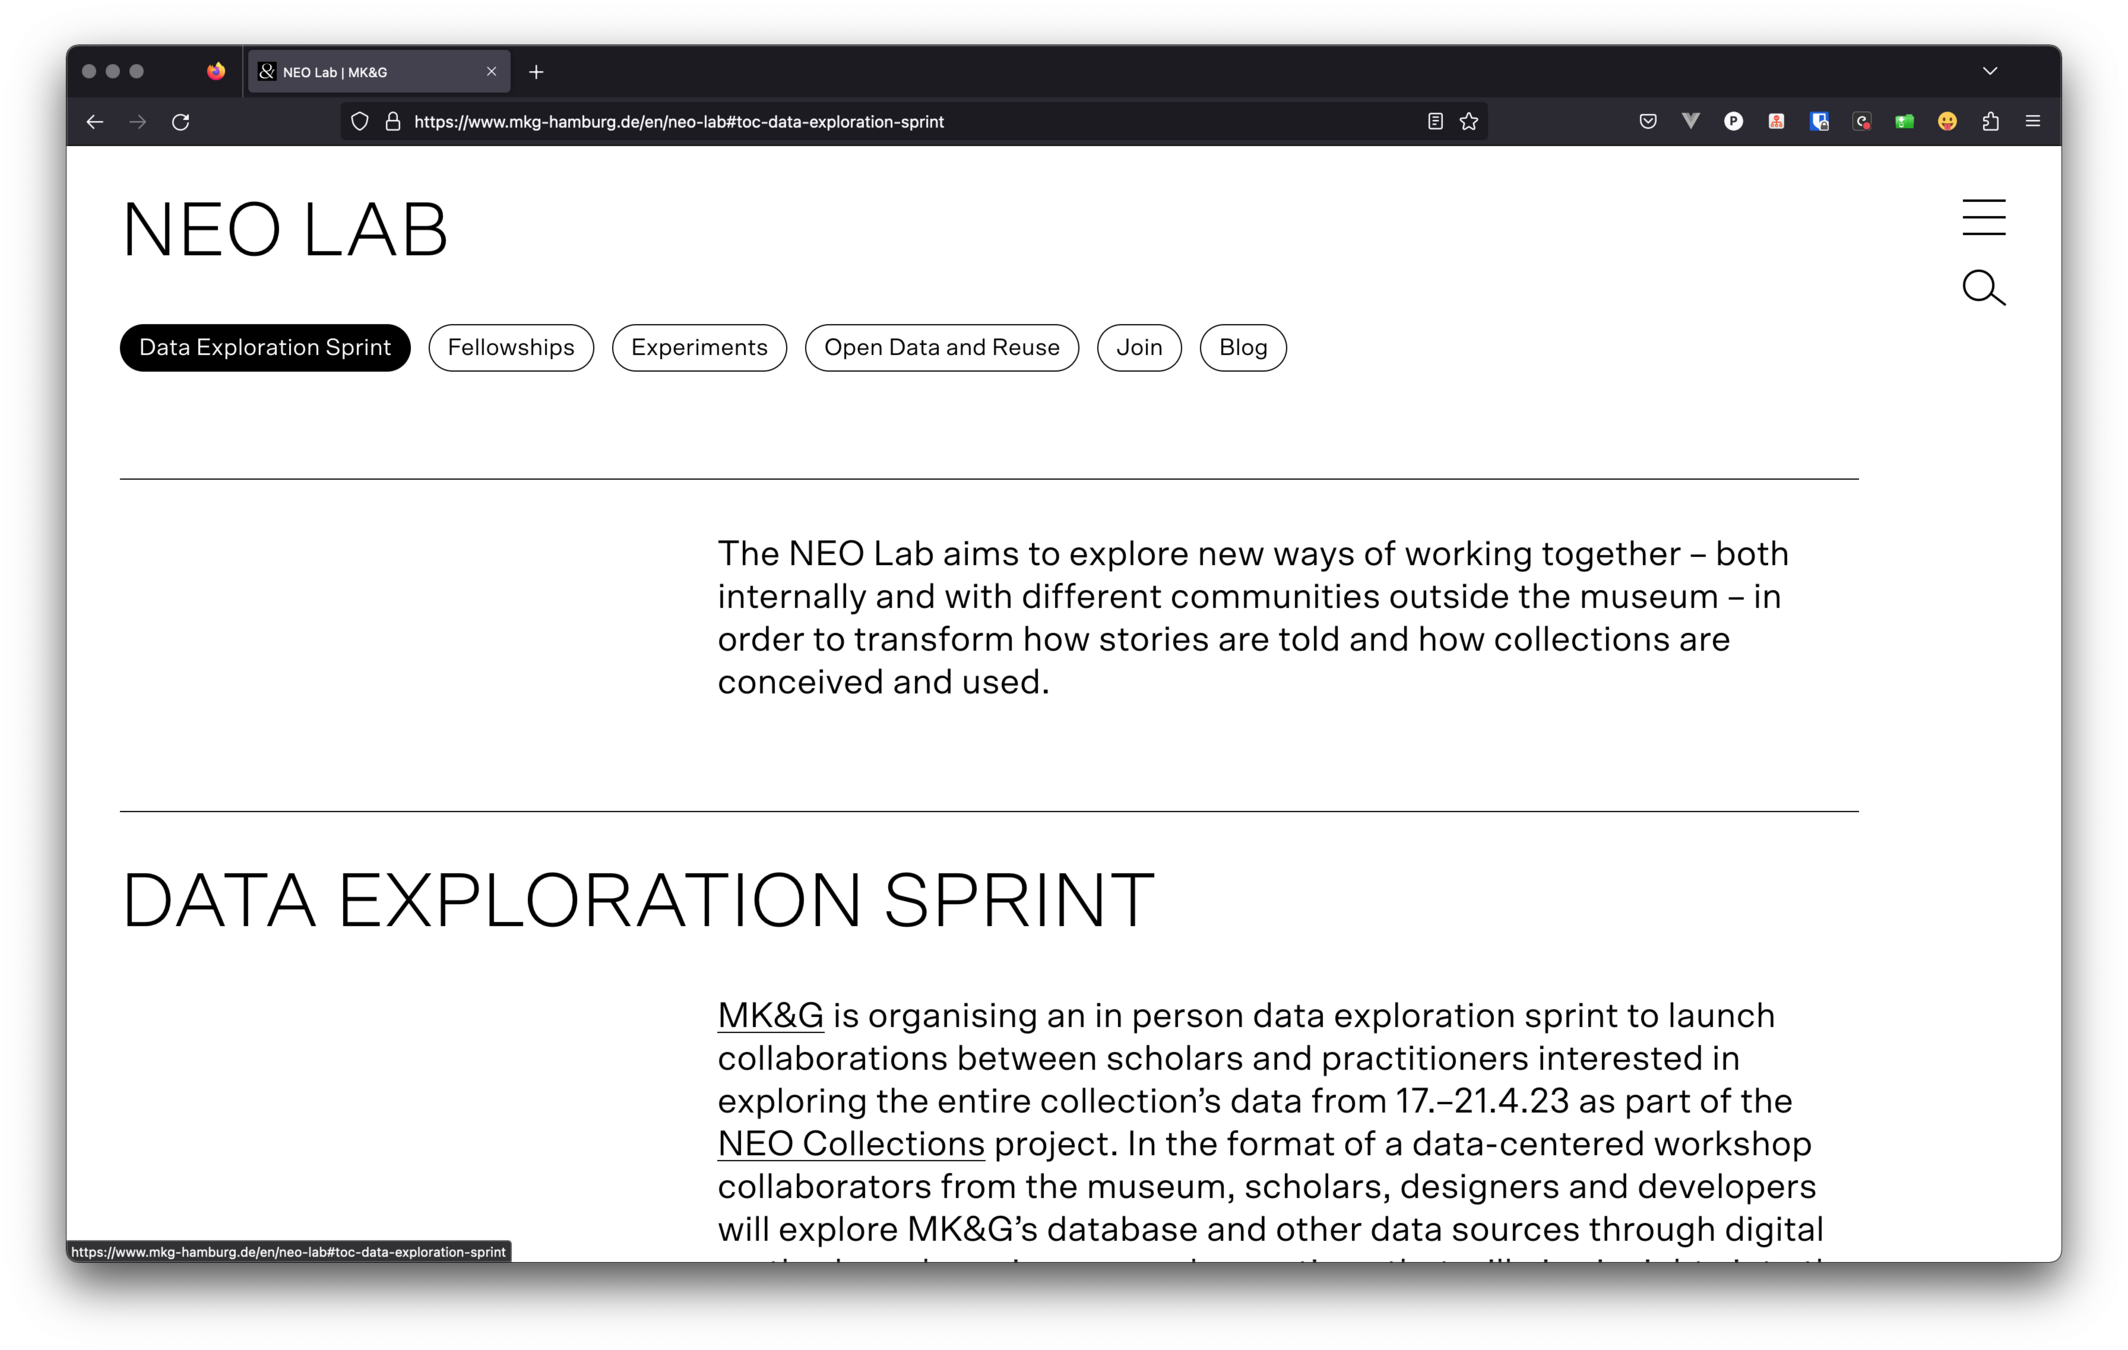Open the Bitwarden shield extension icon
Screen dimensions: 2128x1350
tap(1819, 121)
